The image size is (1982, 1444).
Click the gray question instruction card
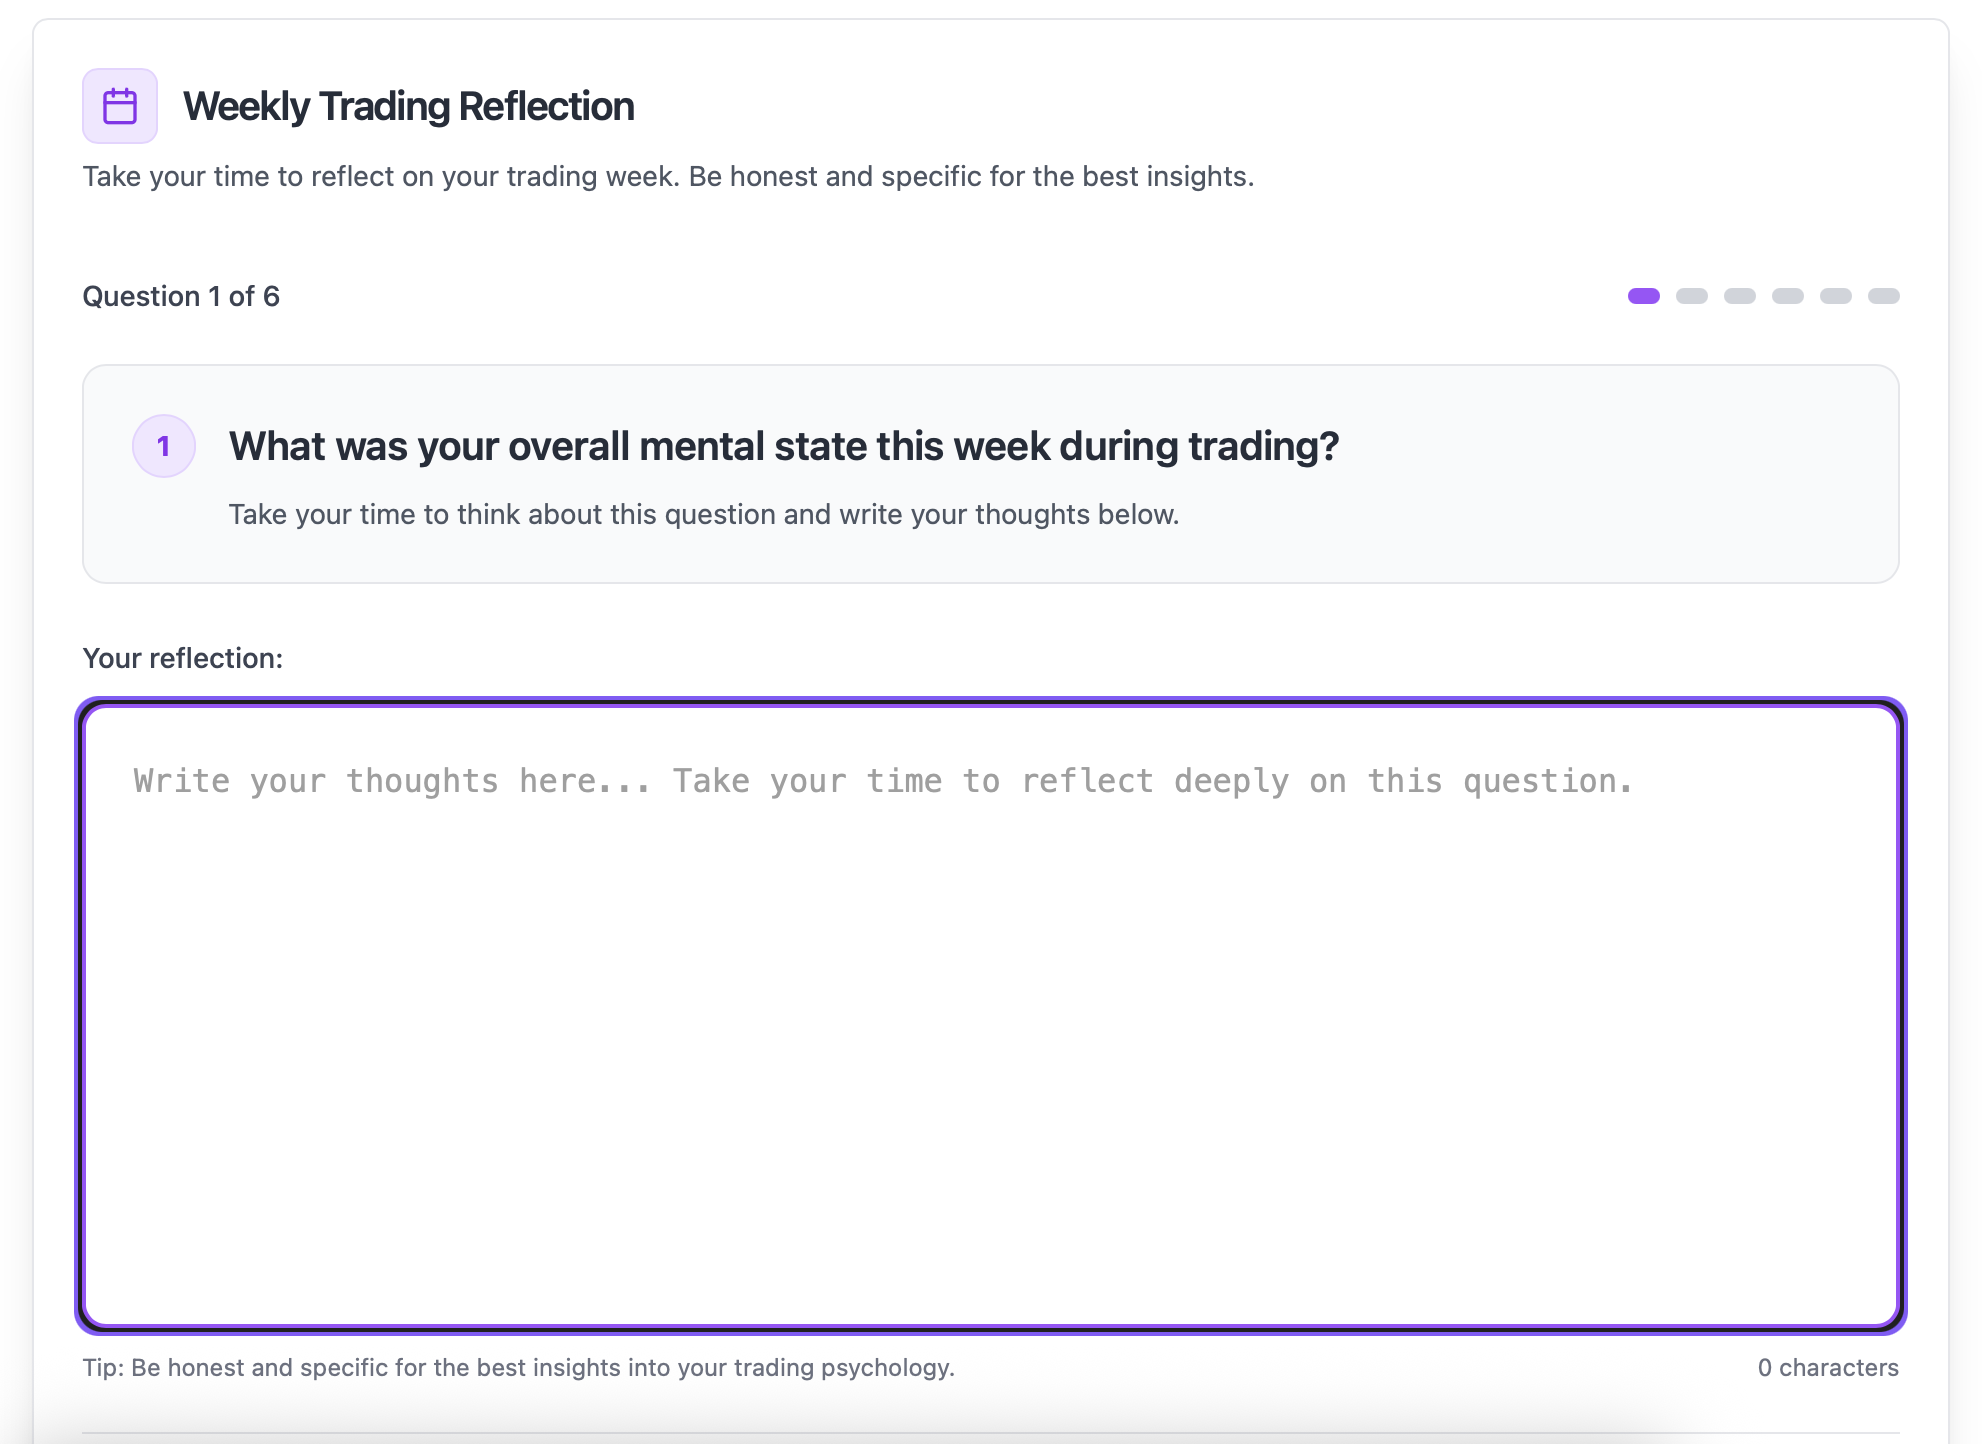990,472
